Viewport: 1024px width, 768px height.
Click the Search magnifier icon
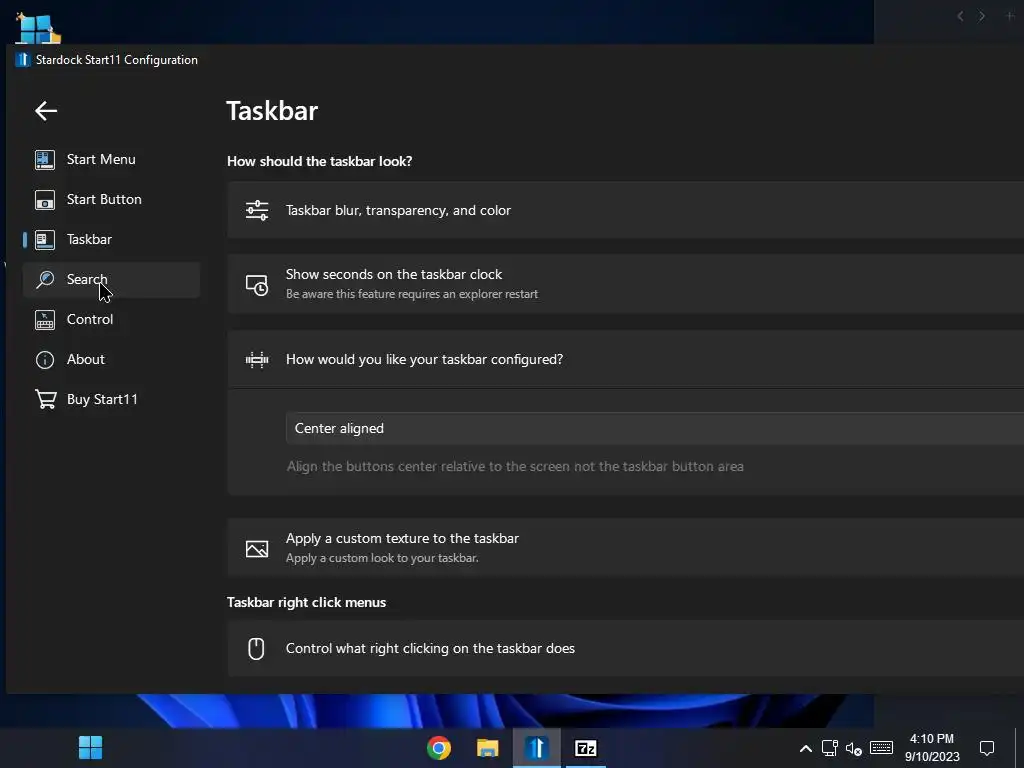(45, 280)
